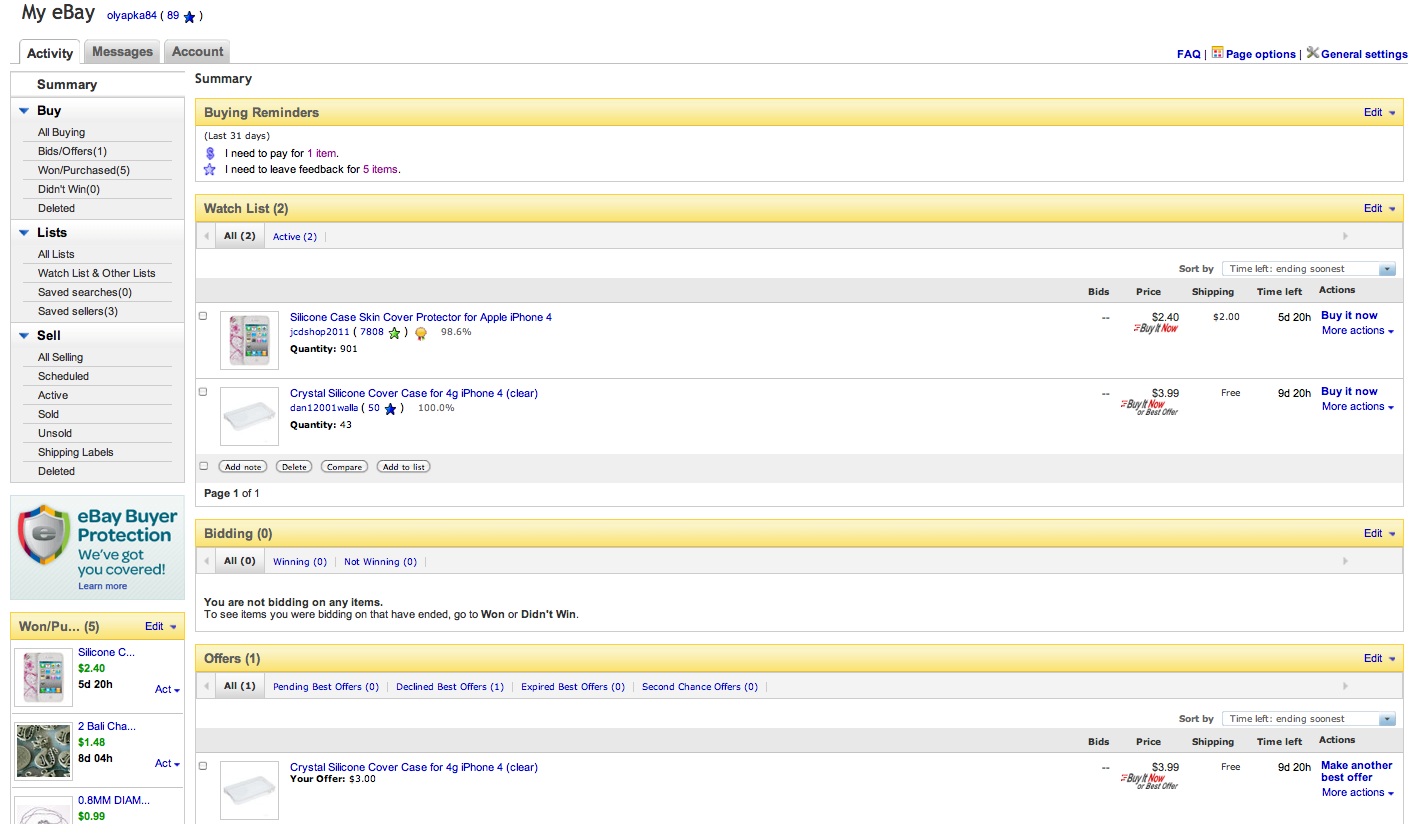Collapse the Buy section in sidebar
1420x824 pixels.
(x=24, y=111)
